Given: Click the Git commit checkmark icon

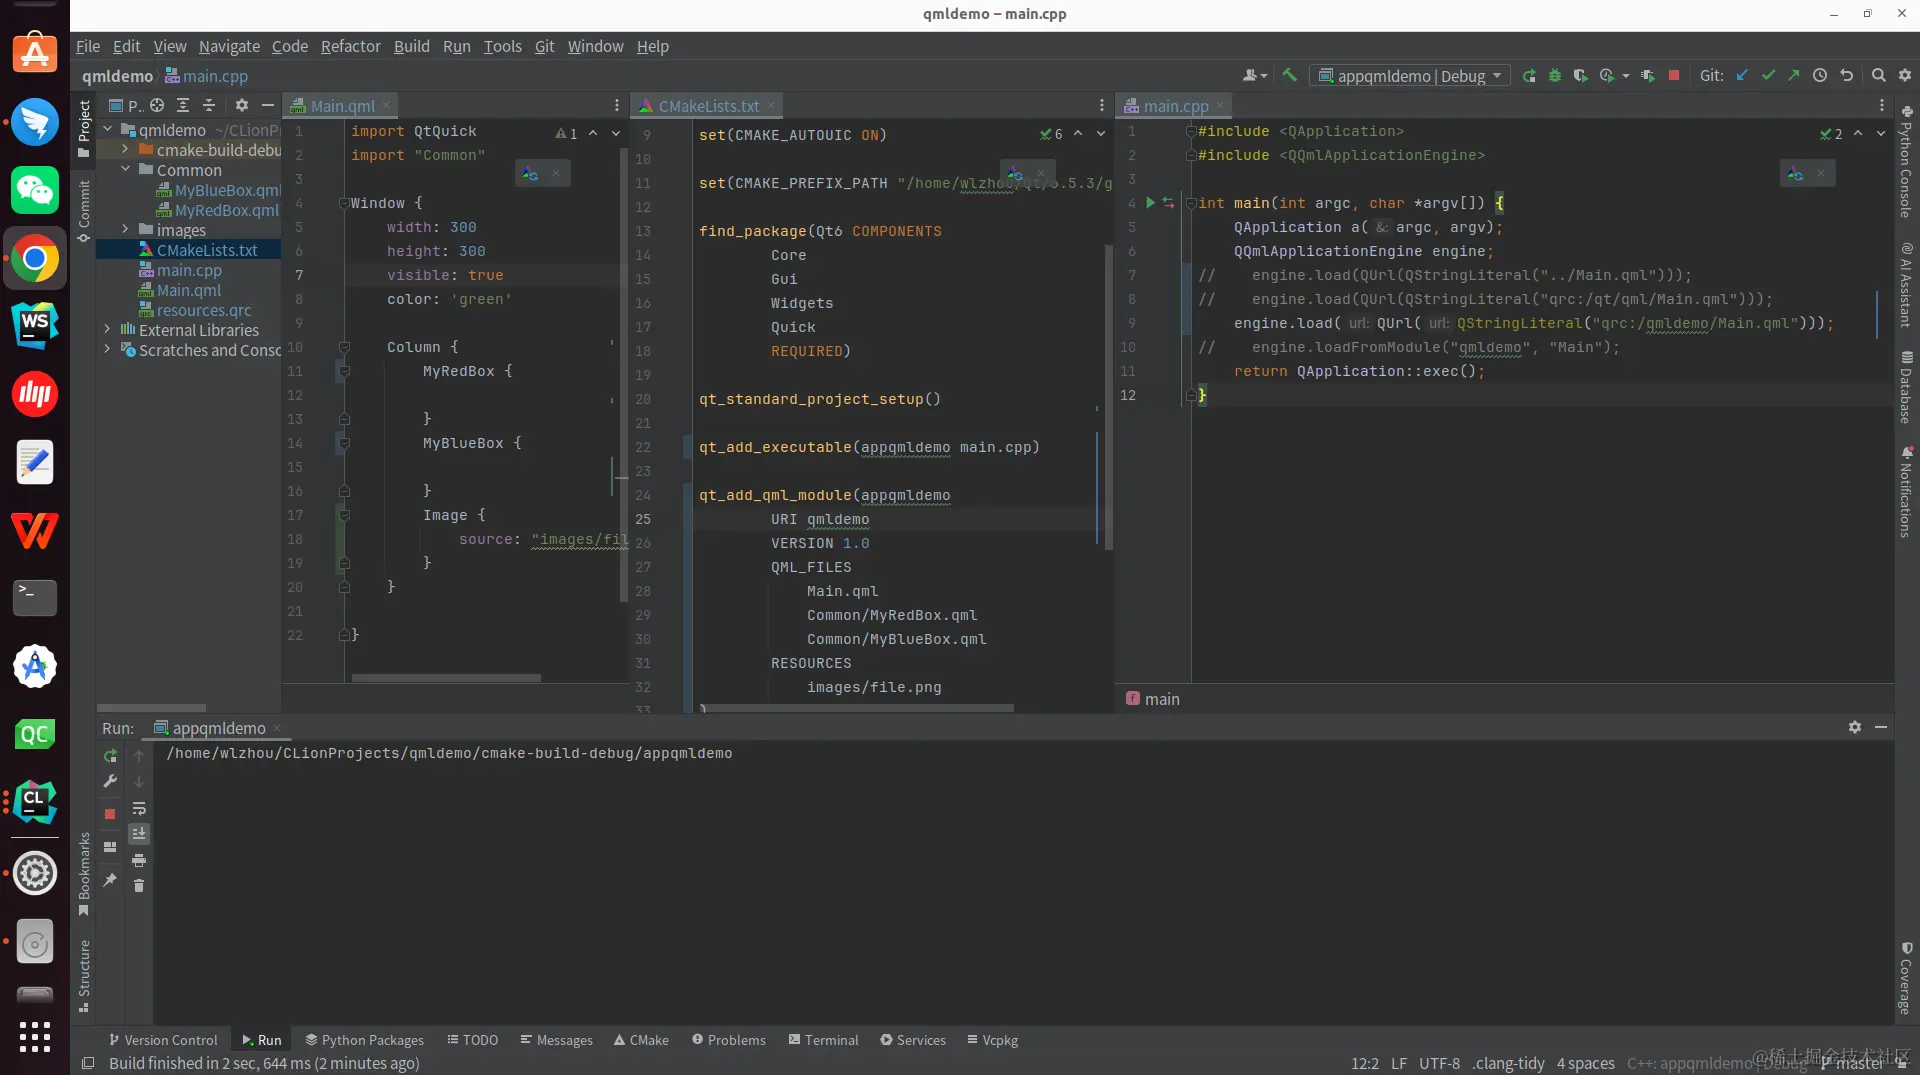Looking at the screenshot, I should [x=1768, y=76].
